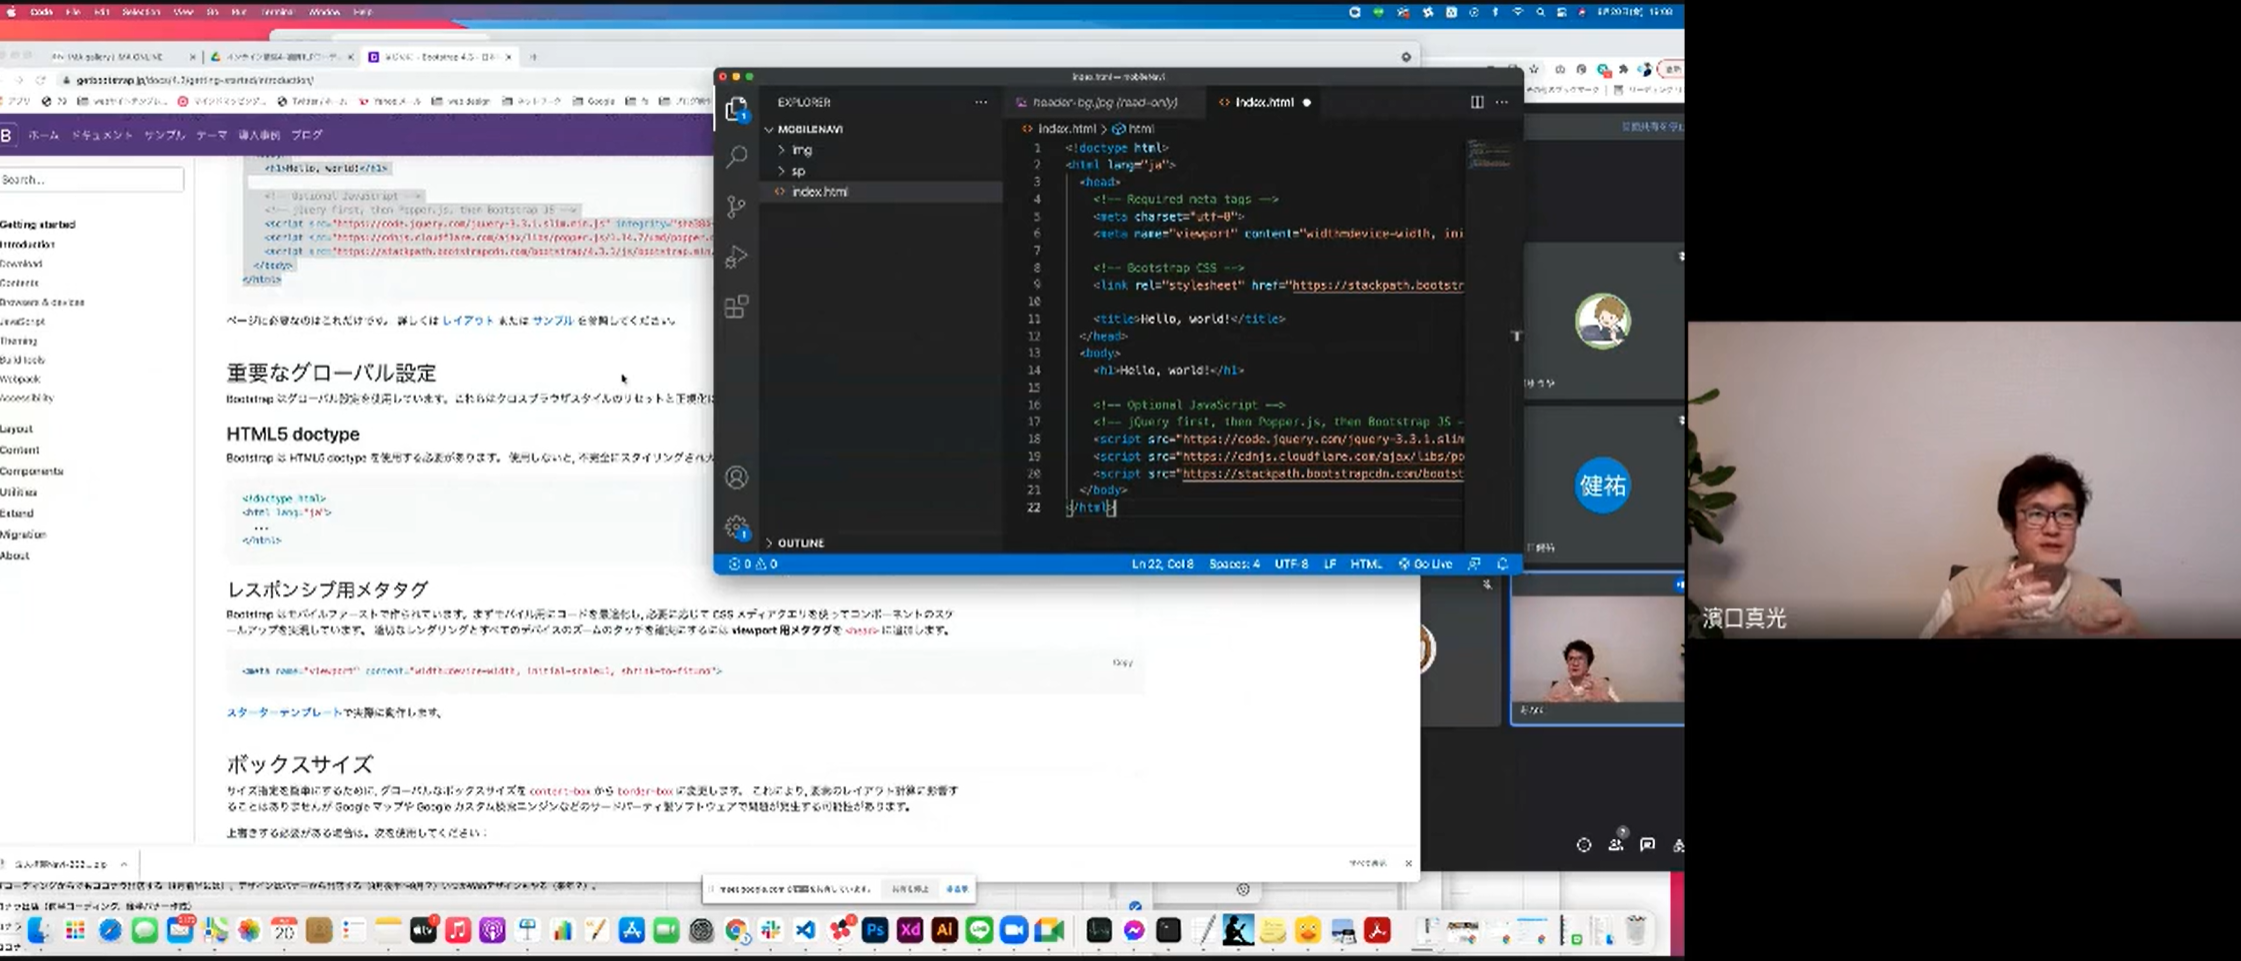2241x961 pixels.
Task: Click the notifications bell in VS Code status bar
Action: pyautogui.click(x=1502, y=564)
